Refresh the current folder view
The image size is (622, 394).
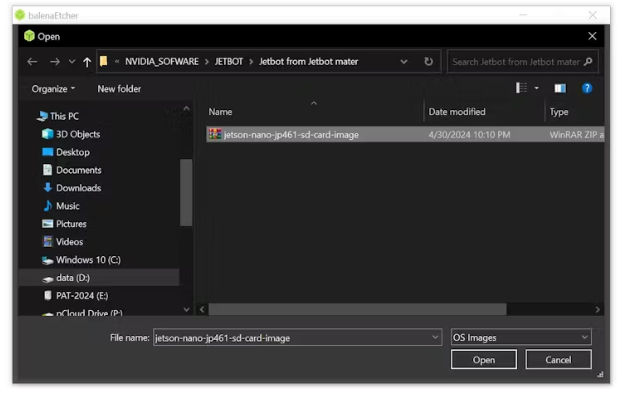[x=428, y=62]
